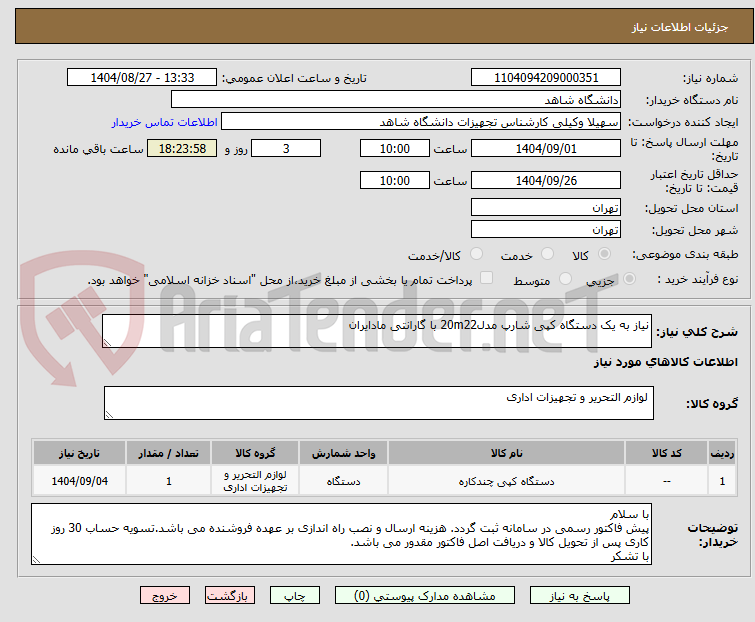Click the delivery city field تهران
This screenshot has height=622, width=755.
(546, 230)
